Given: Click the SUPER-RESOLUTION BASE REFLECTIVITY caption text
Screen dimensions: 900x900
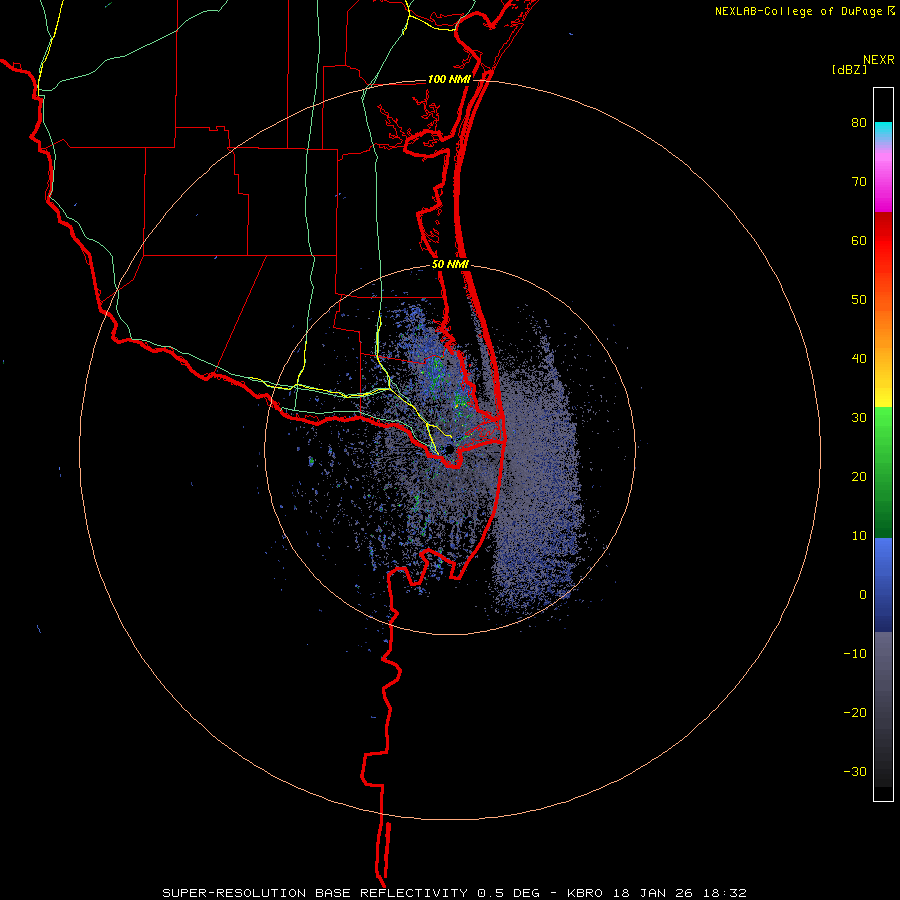Looking at the screenshot, I should click(316, 893).
